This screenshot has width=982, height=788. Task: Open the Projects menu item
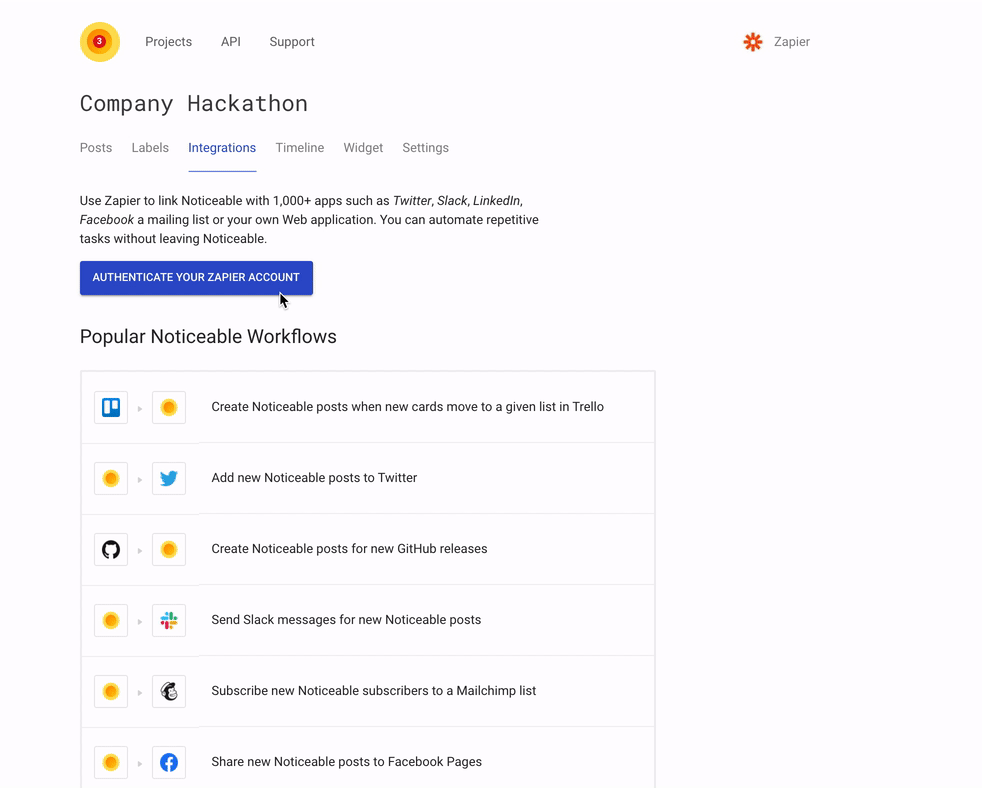coord(168,42)
